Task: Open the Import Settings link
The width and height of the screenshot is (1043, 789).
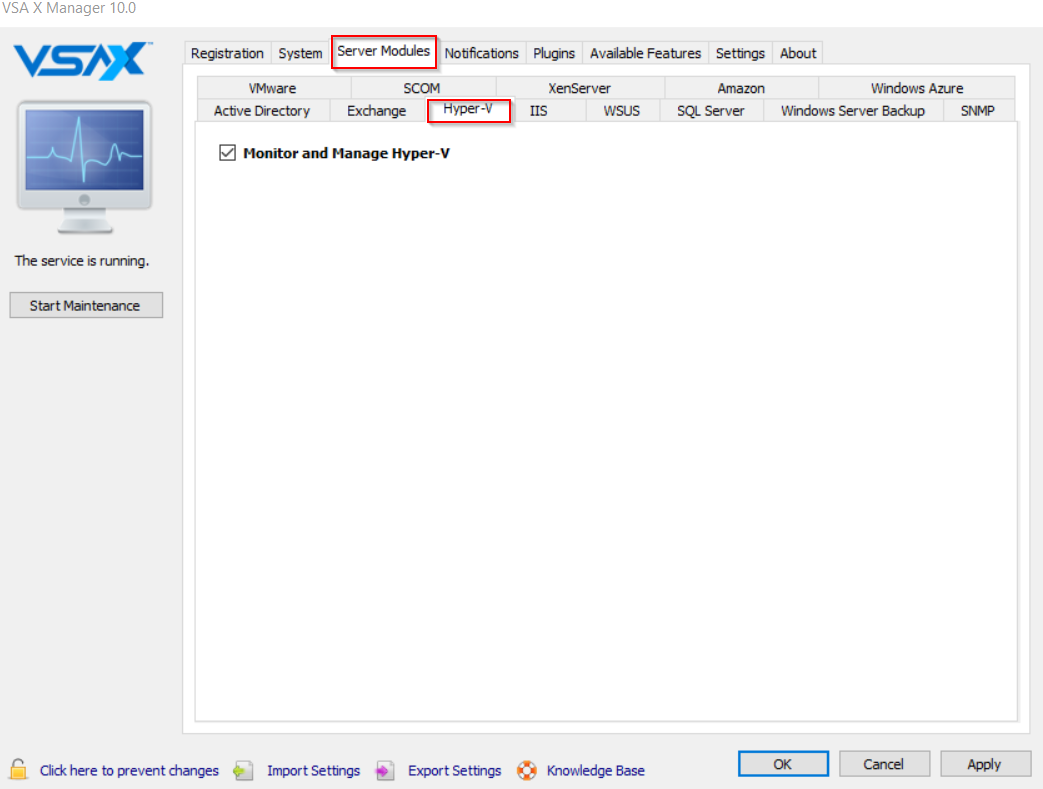Action: tap(313, 770)
